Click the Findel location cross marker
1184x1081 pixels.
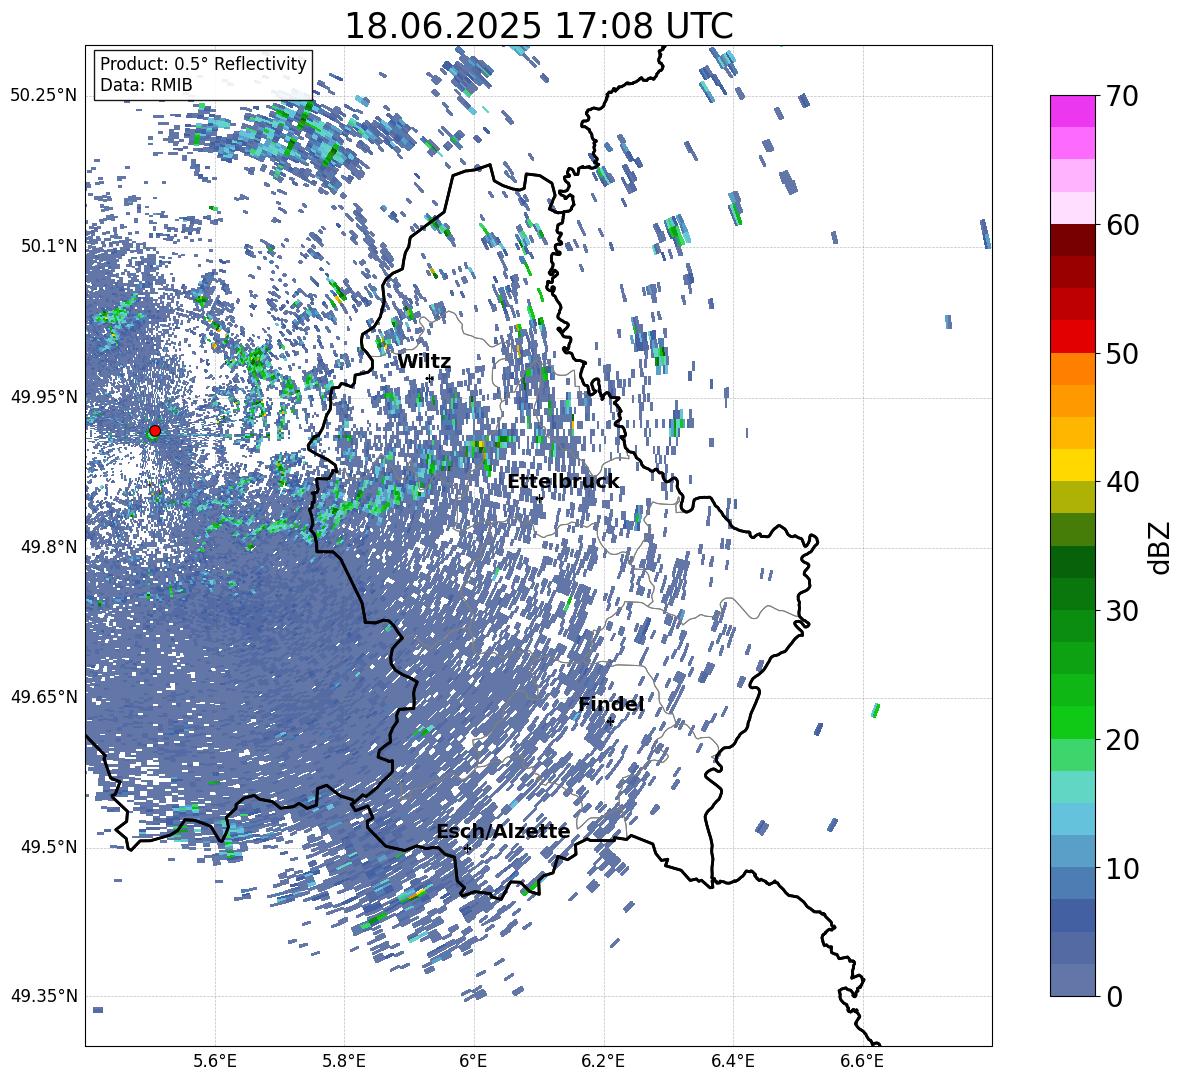point(610,722)
